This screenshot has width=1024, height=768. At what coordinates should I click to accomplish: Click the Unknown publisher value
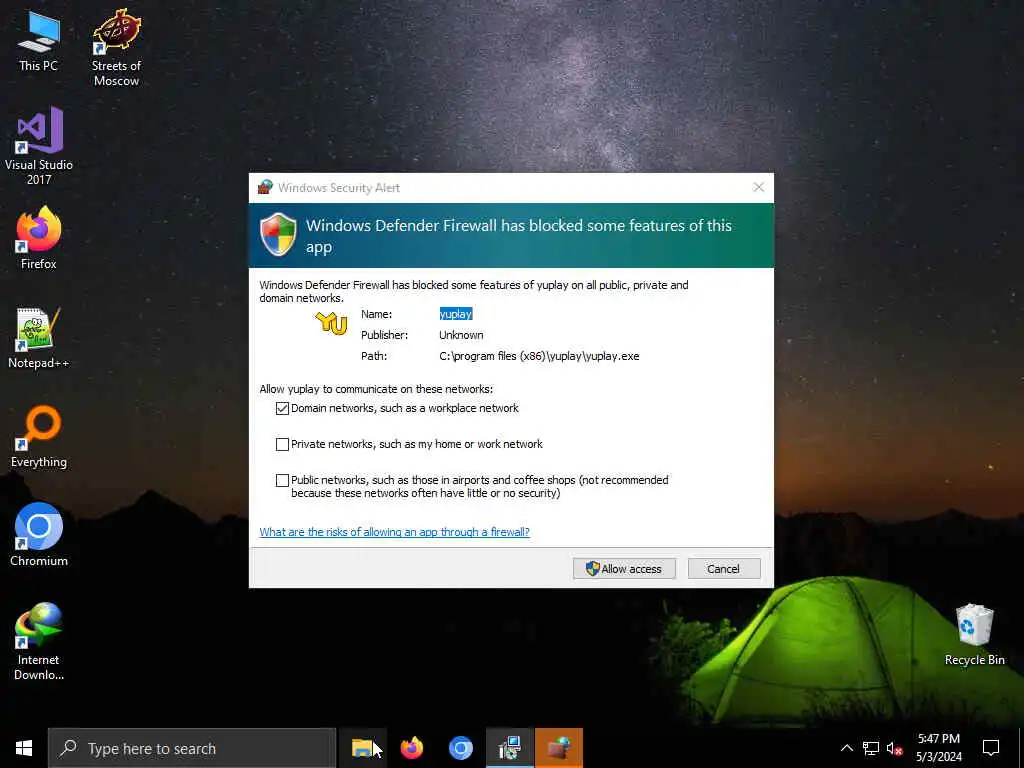(x=461, y=335)
